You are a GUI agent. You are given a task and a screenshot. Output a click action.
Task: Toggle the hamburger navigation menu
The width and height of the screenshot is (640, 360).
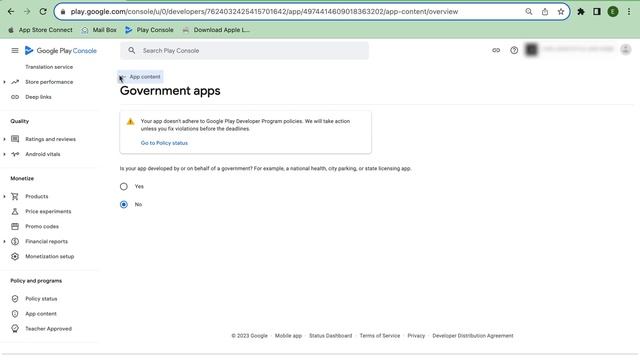click(15, 51)
